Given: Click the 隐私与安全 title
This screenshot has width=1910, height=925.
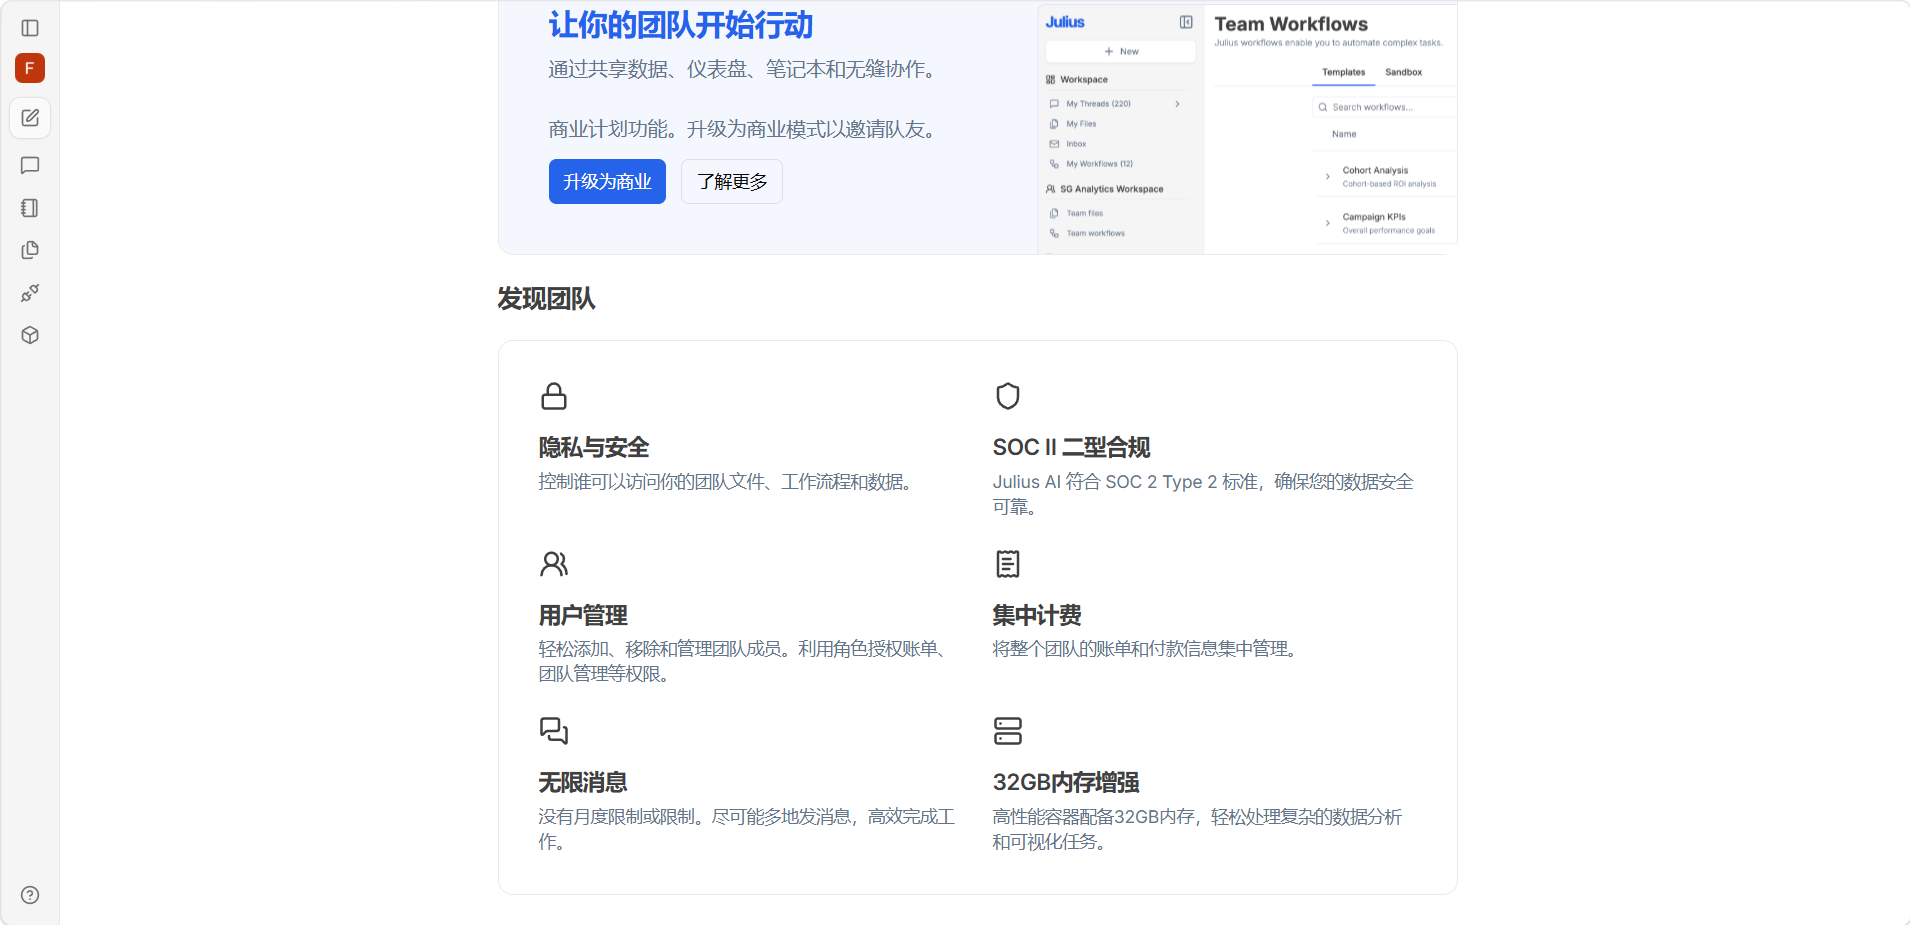Looking at the screenshot, I should (594, 447).
